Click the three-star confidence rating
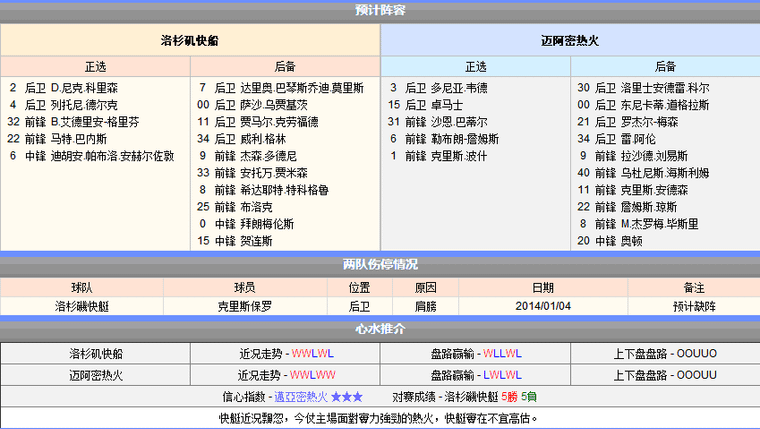 point(347,397)
